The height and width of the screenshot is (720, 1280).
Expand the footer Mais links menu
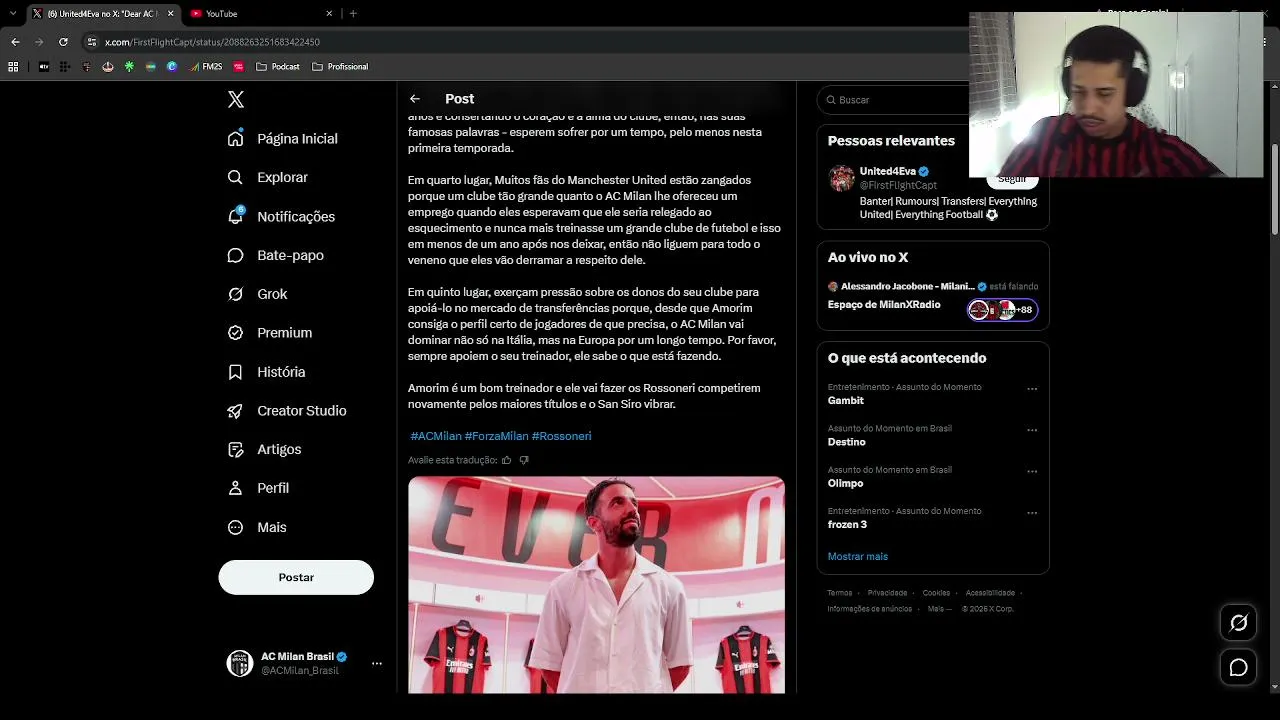tap(939, 609)
